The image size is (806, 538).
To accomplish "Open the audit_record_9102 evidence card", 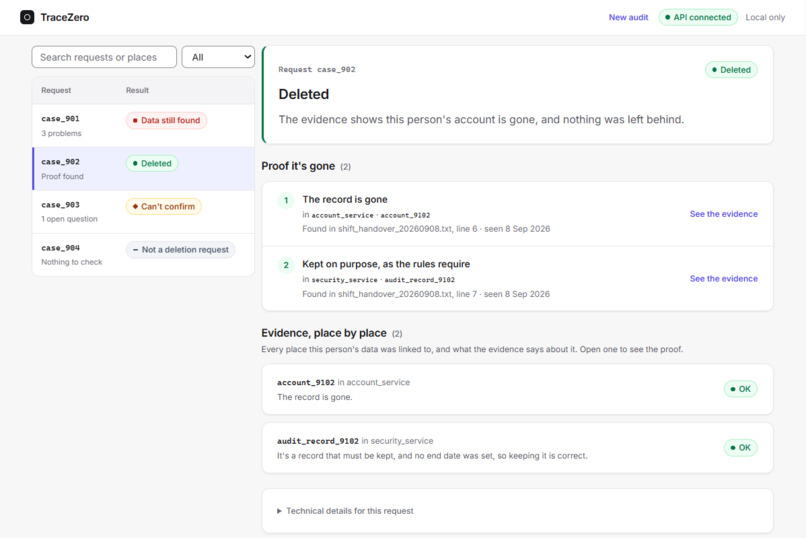I will 517,448.
